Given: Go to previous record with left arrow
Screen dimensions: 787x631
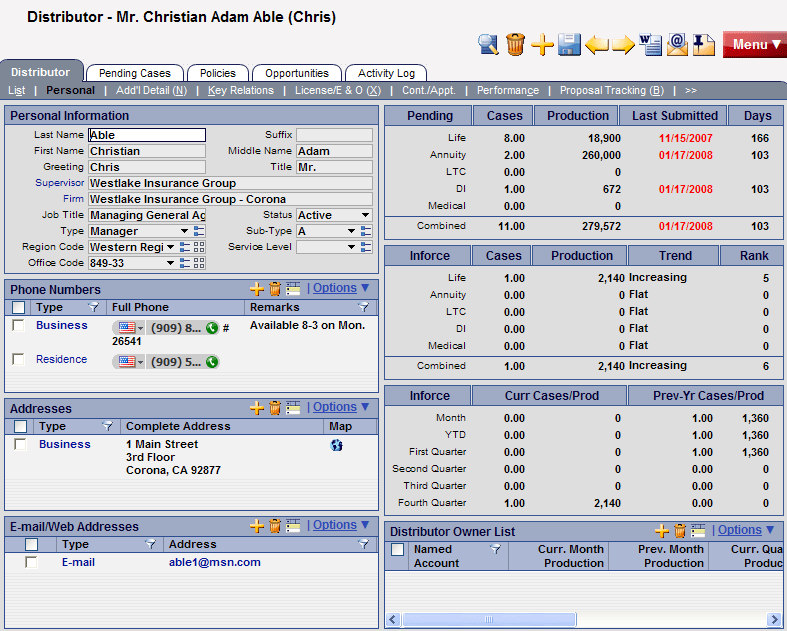Looking at the screenshot, I should coord(597,44).
